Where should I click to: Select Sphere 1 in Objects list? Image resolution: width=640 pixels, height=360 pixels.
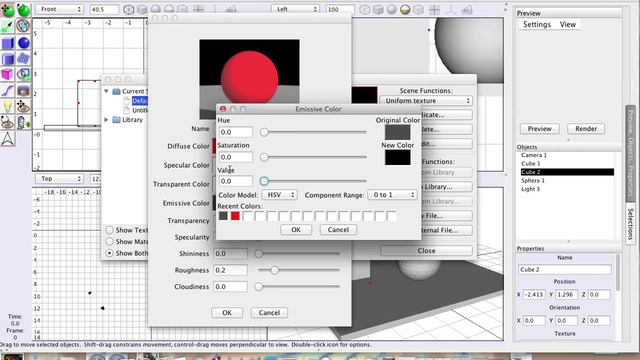point(533,180)
